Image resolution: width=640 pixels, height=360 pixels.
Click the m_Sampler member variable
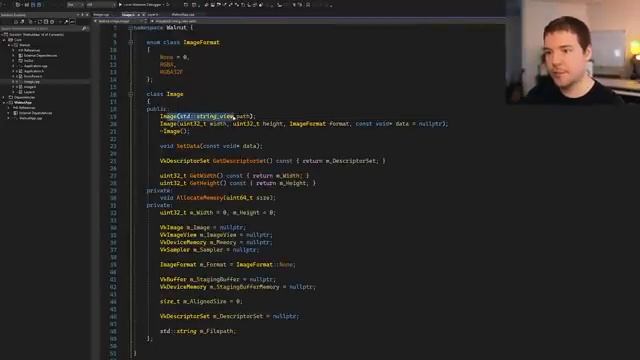(x=208, y=250)
